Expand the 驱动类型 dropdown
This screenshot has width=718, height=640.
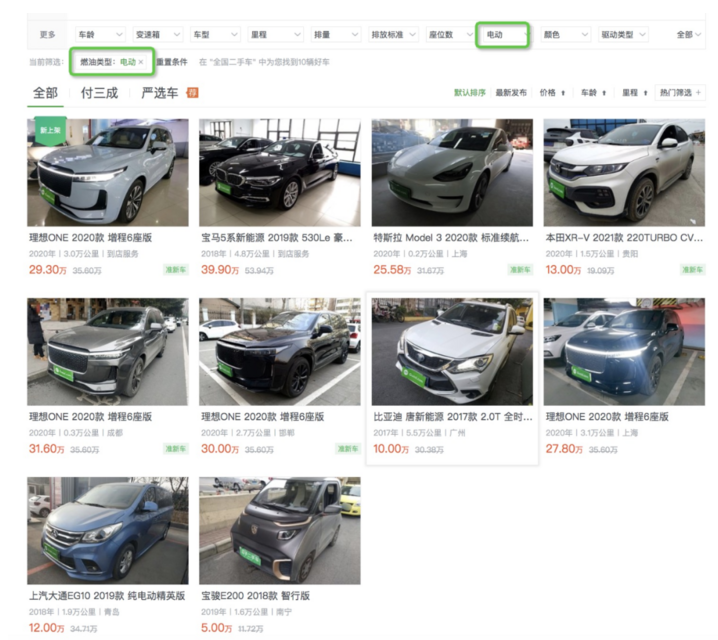pyautogui.click(x=623, y=35)
